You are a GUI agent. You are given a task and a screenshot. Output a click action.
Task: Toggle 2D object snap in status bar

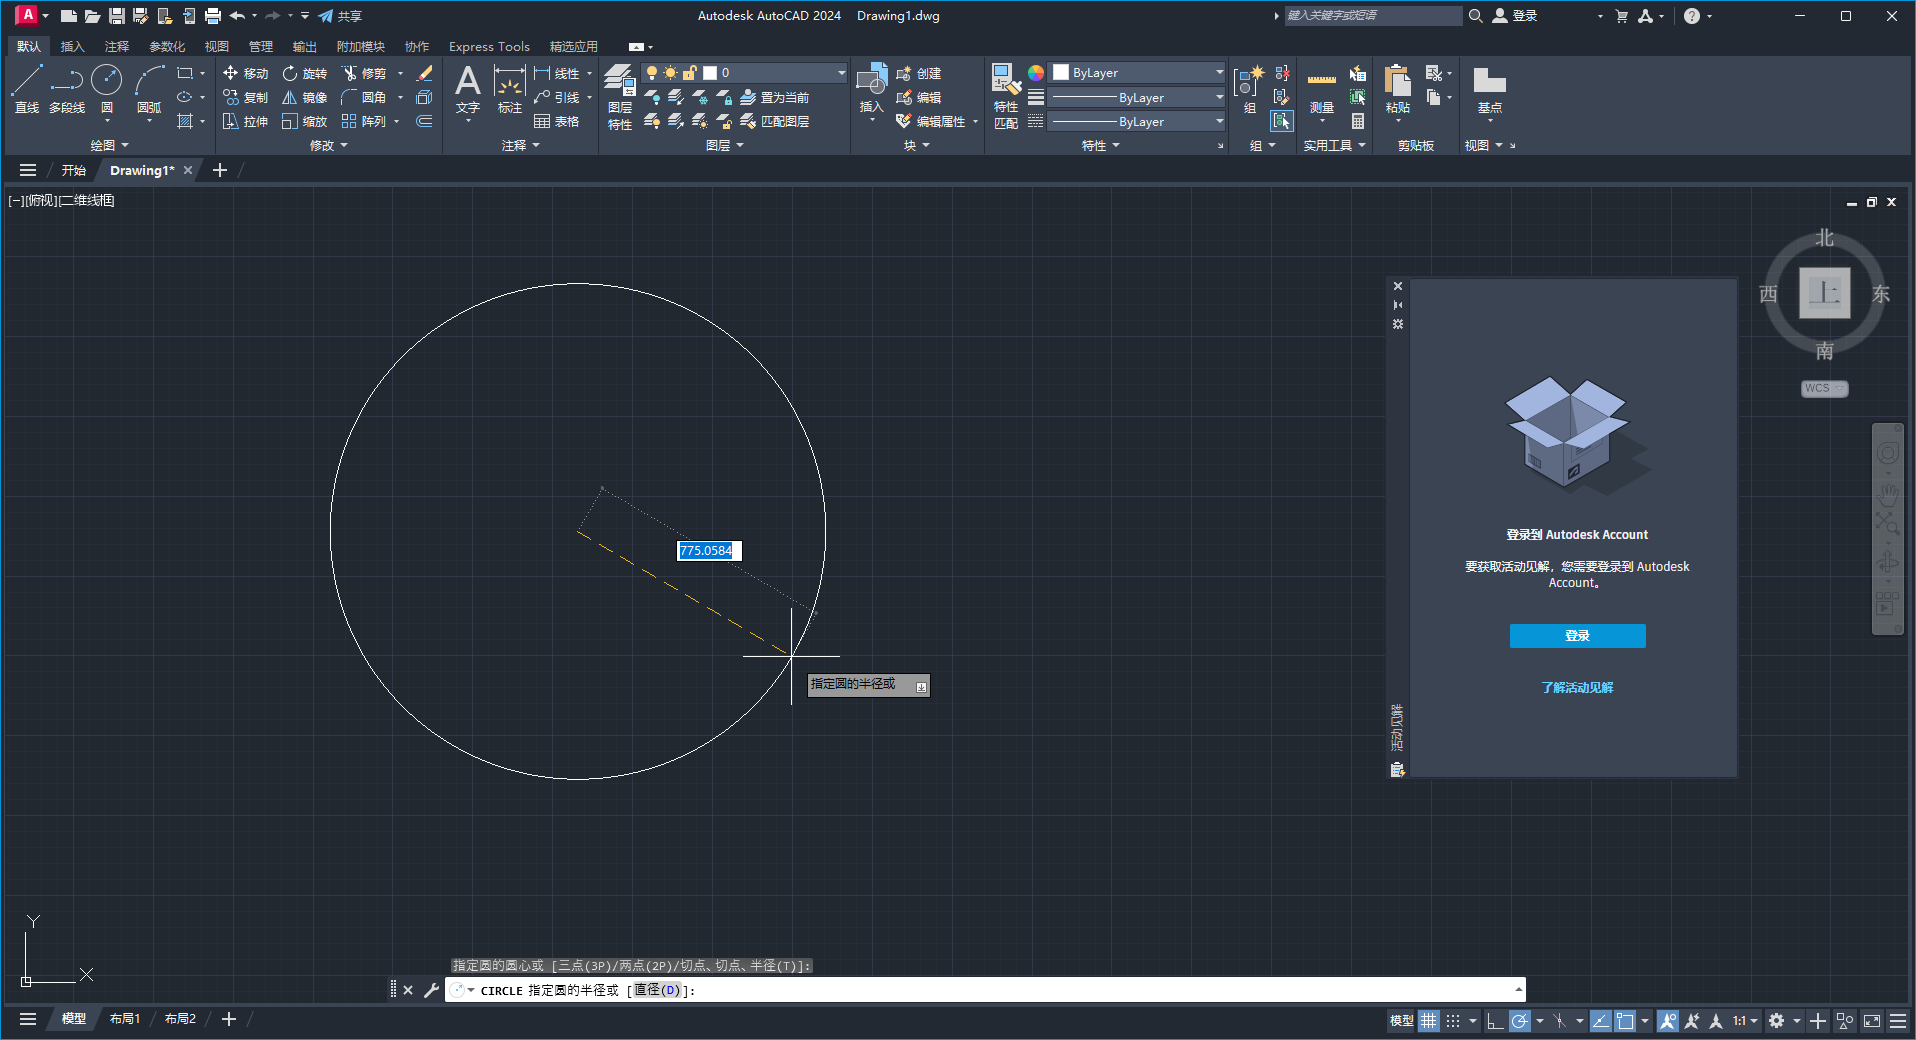coord(1626,1021)
